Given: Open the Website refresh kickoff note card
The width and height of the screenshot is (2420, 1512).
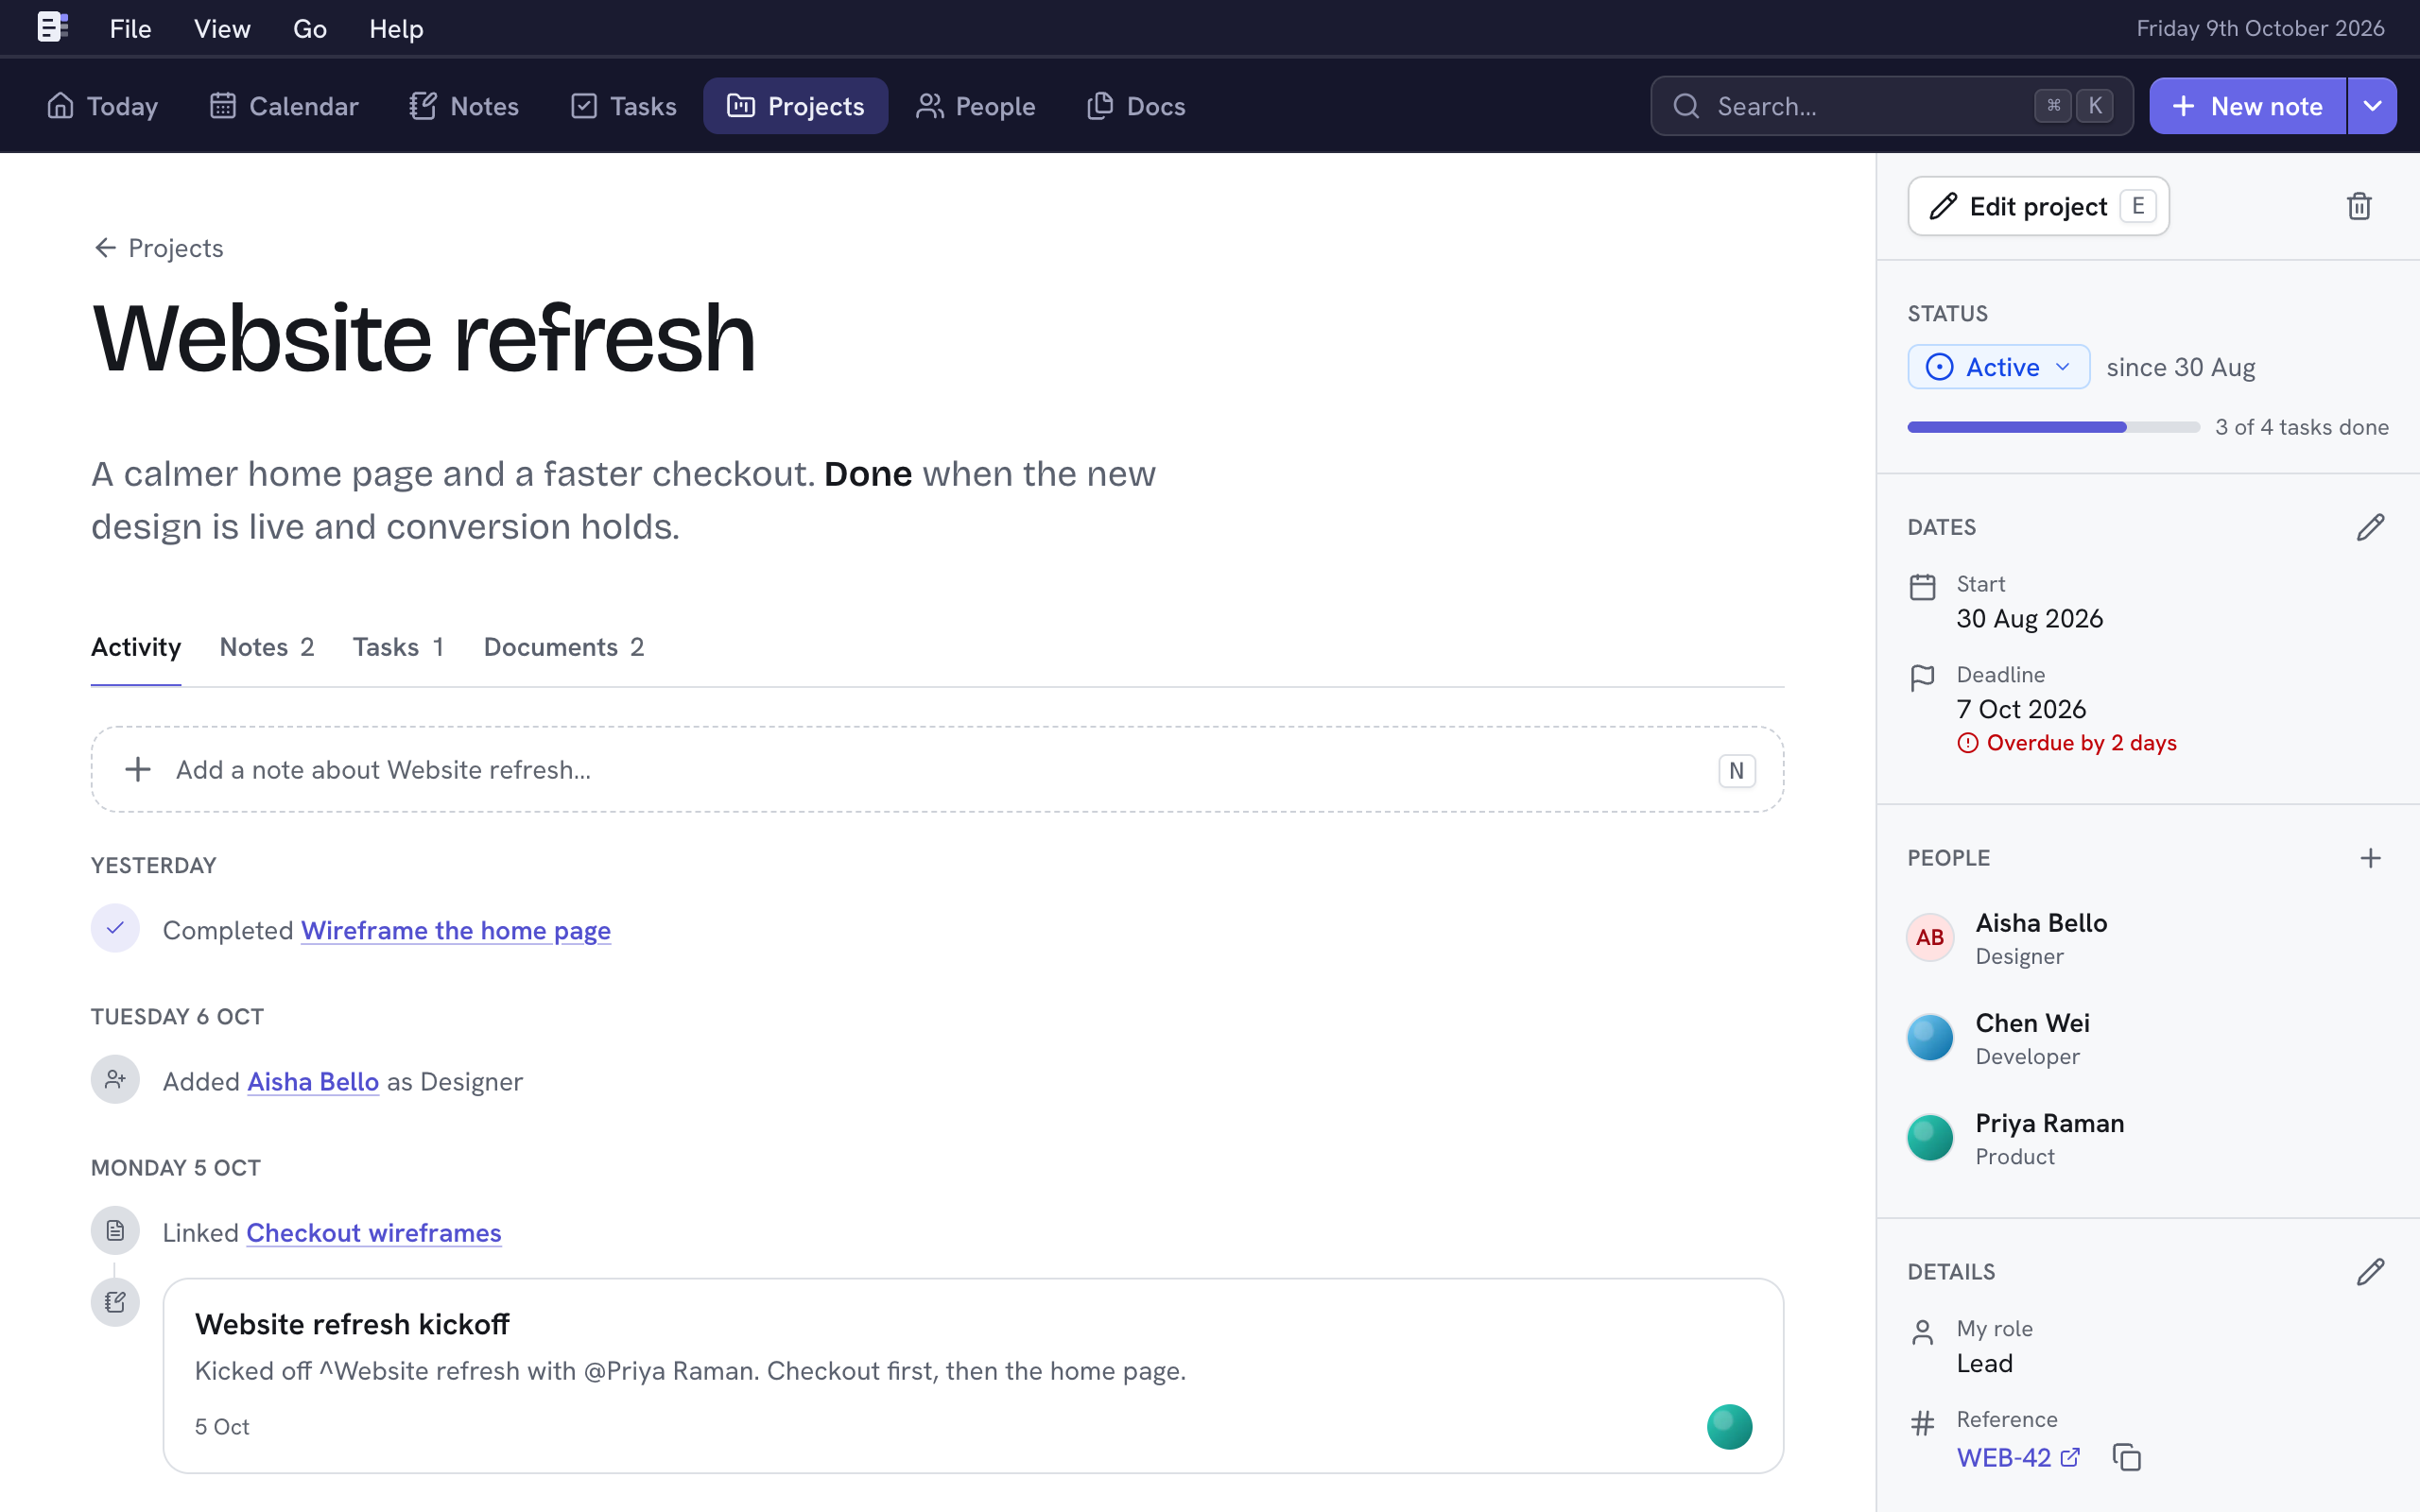Looking at the screenshot, I should pos(973,1376).
